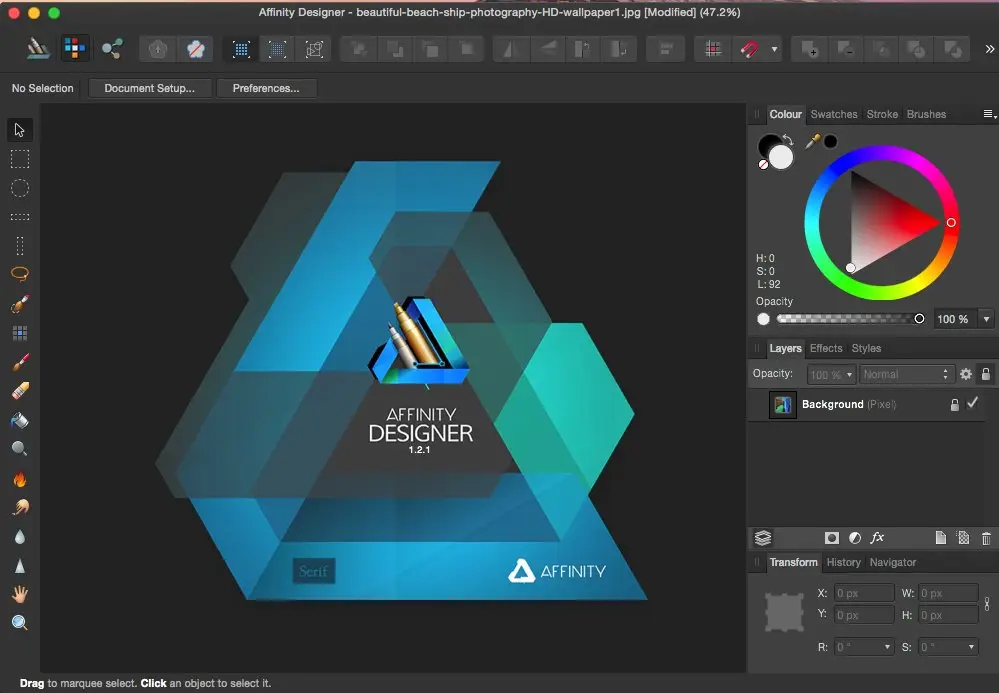Select the Sharpen Brush cone tool

pos(20,566)
